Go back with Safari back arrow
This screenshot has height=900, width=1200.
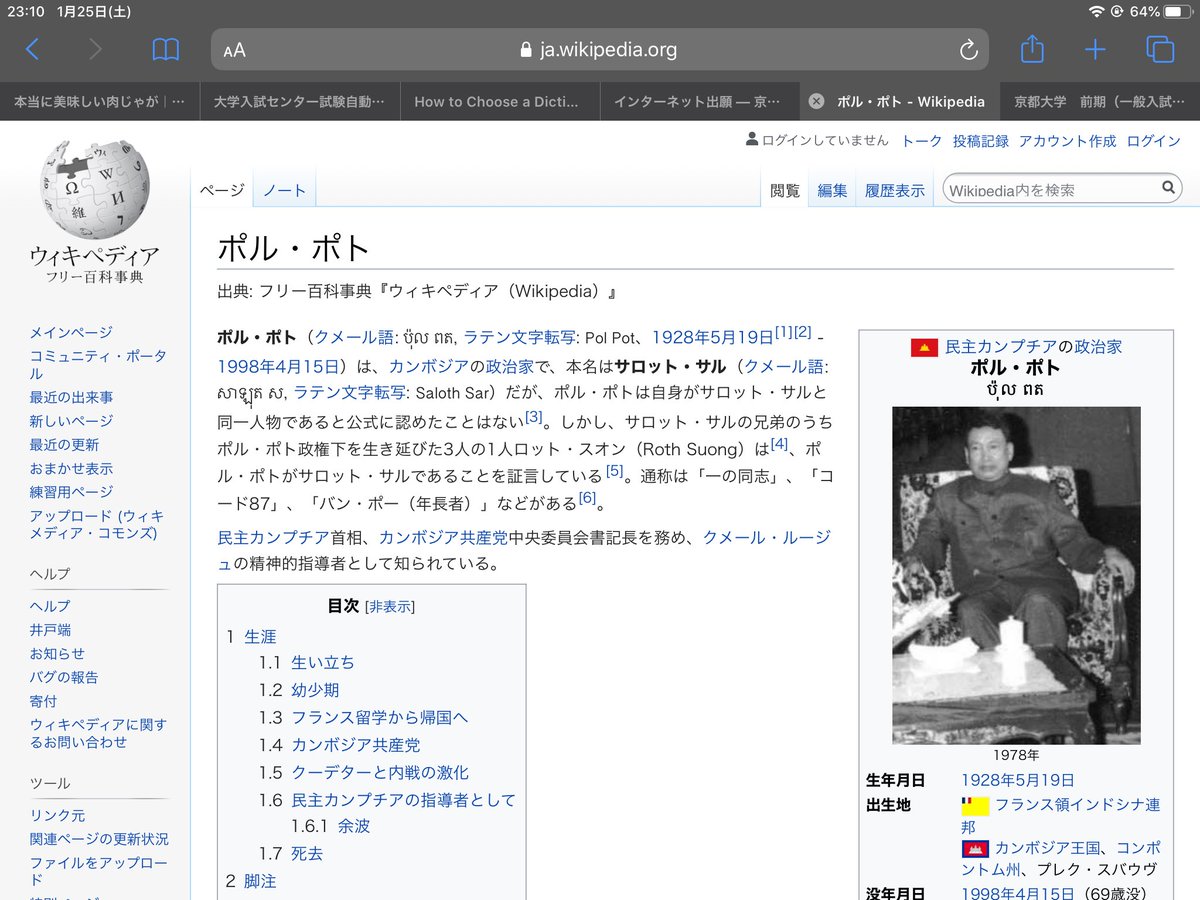33,49
